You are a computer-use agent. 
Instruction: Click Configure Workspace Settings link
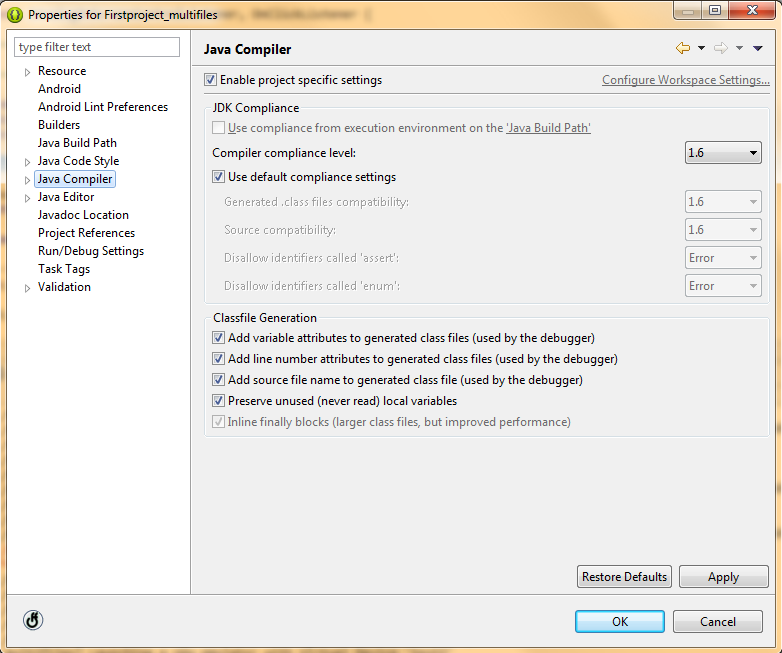pyautogui.click(x=686, y=80)
